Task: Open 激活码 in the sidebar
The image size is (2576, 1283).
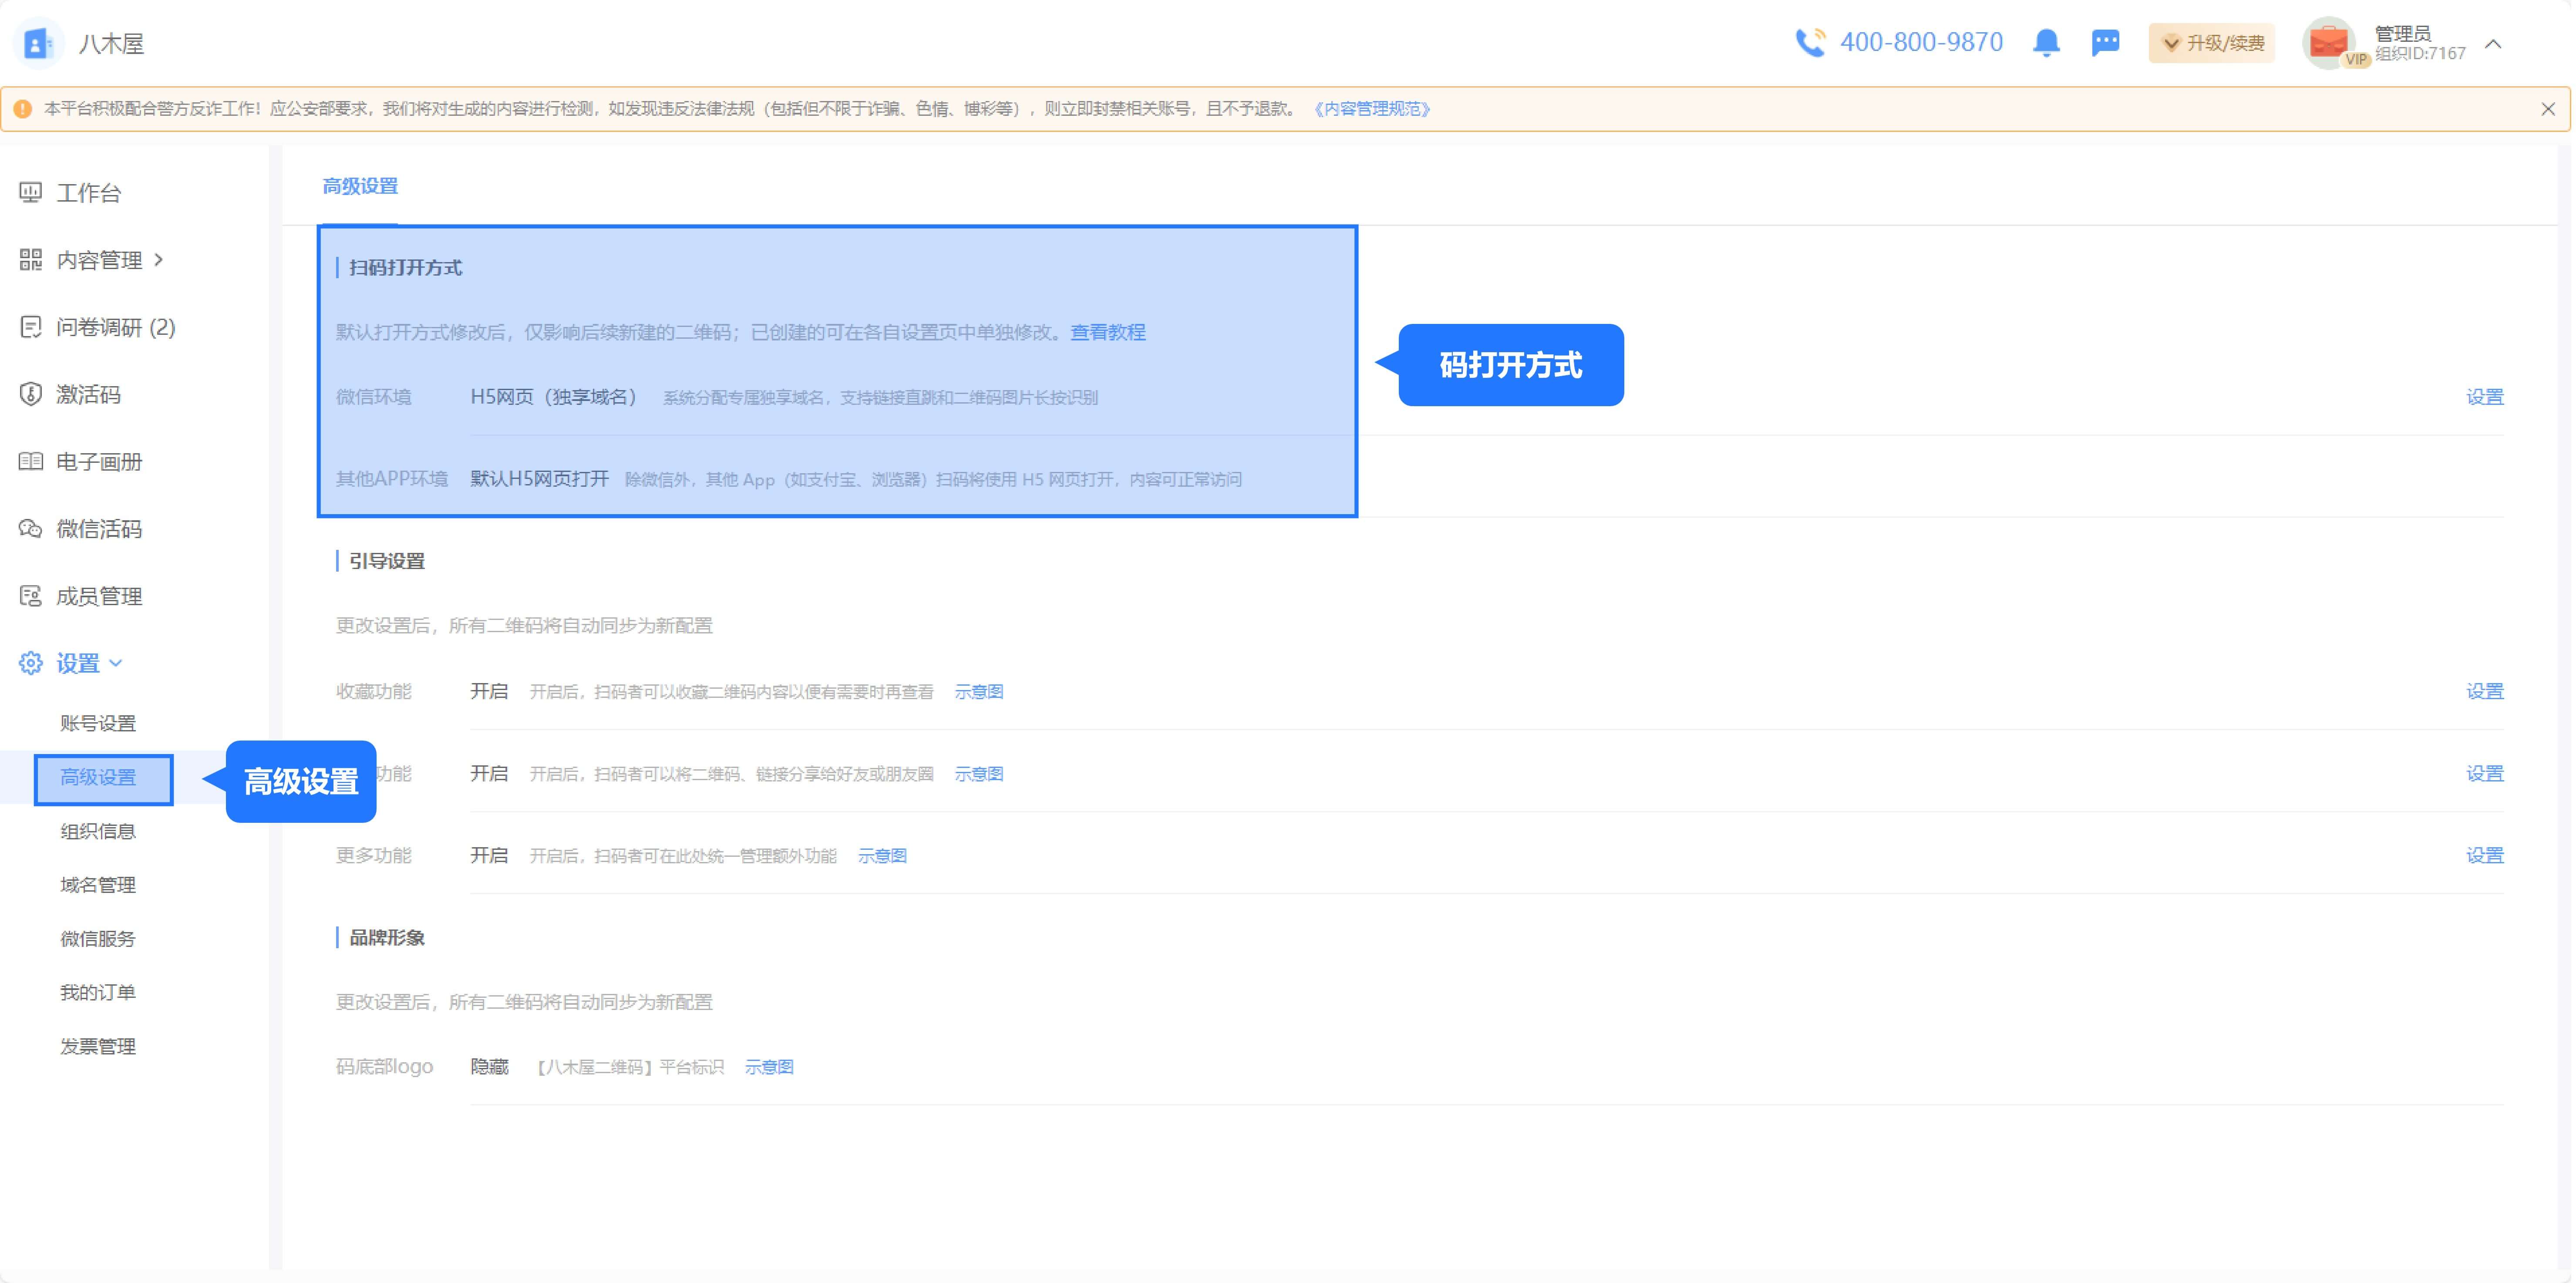Action: coord(88,394)
